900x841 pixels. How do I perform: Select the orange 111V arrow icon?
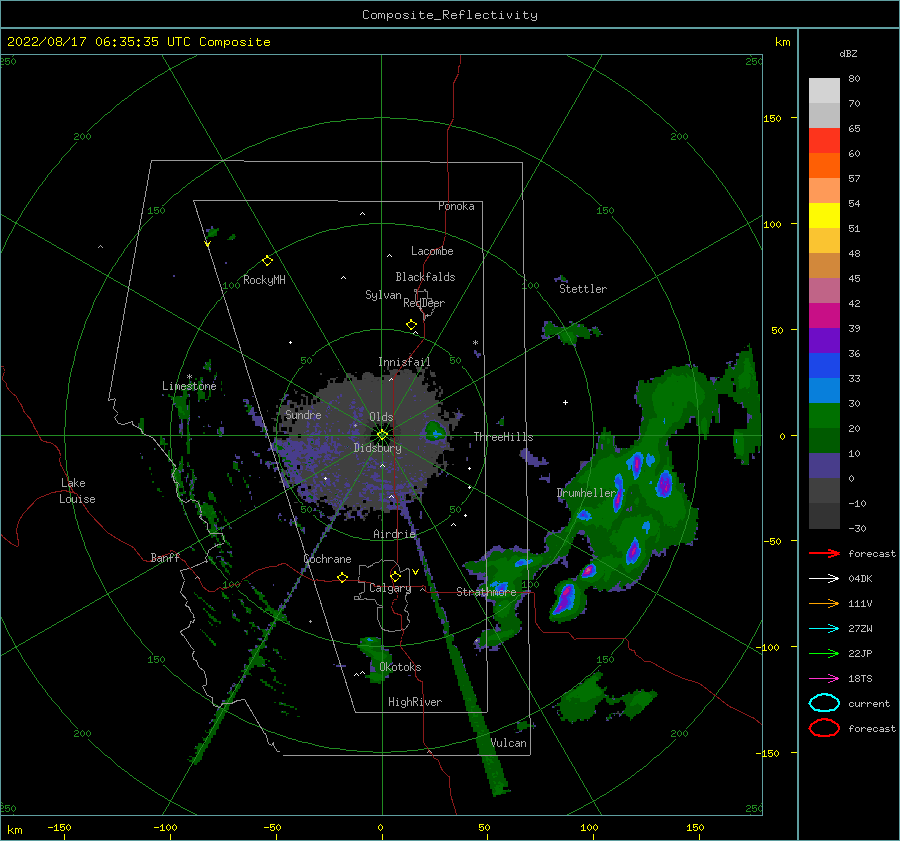pyautogui.click(x=824, y=603)
